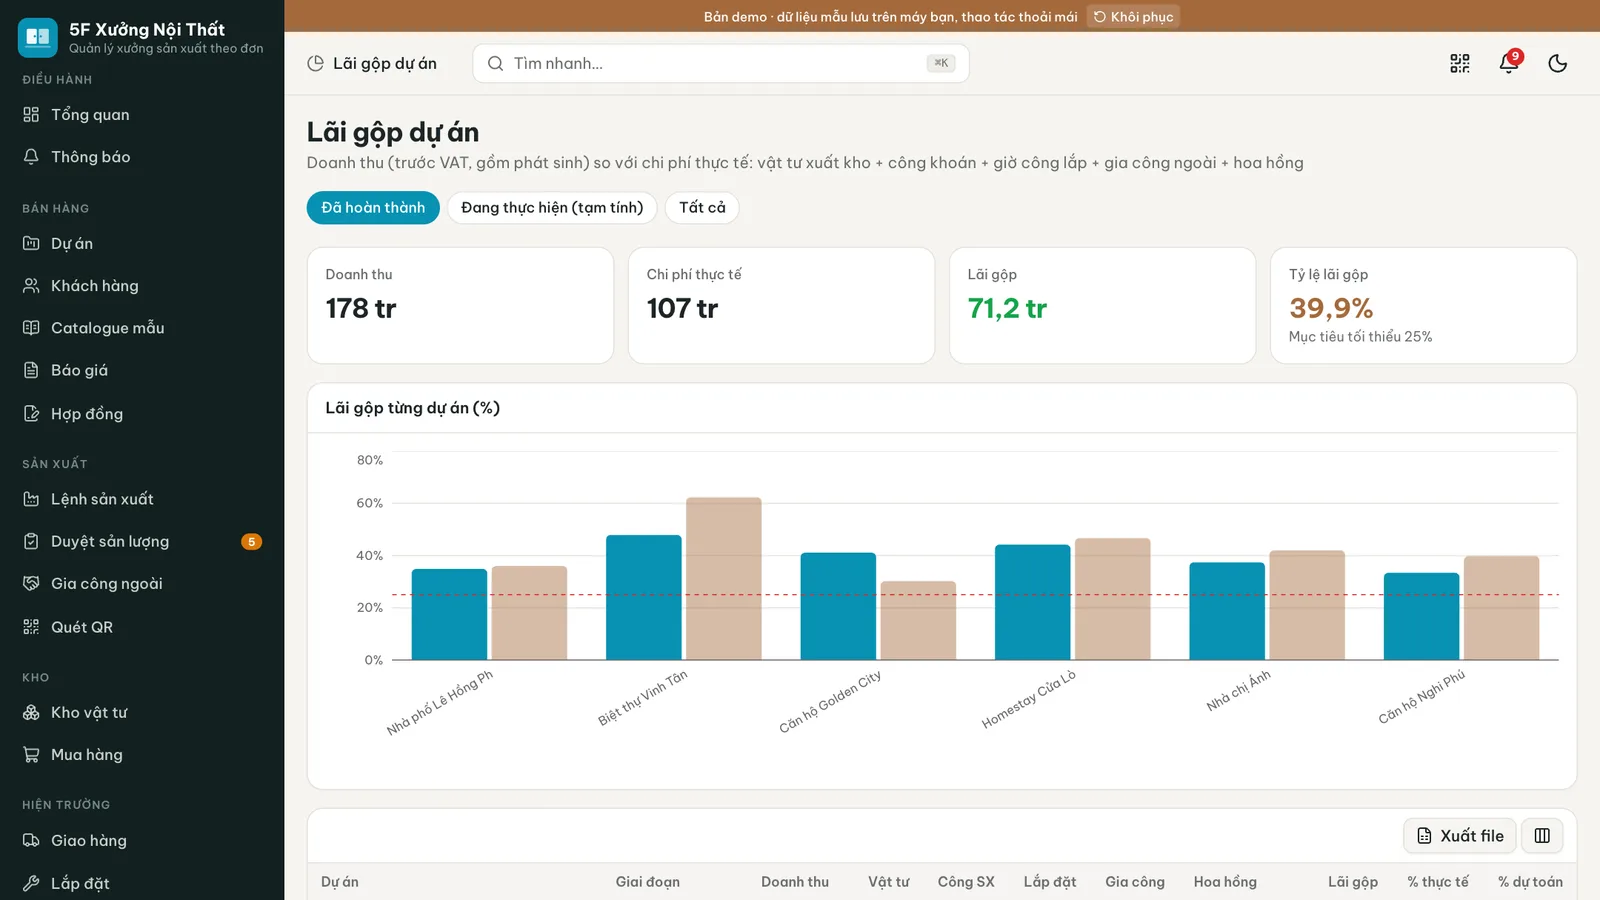1600x900 pixels.
Task: Open the QR scanner icon in header
Action: [x=1460, y=63]
